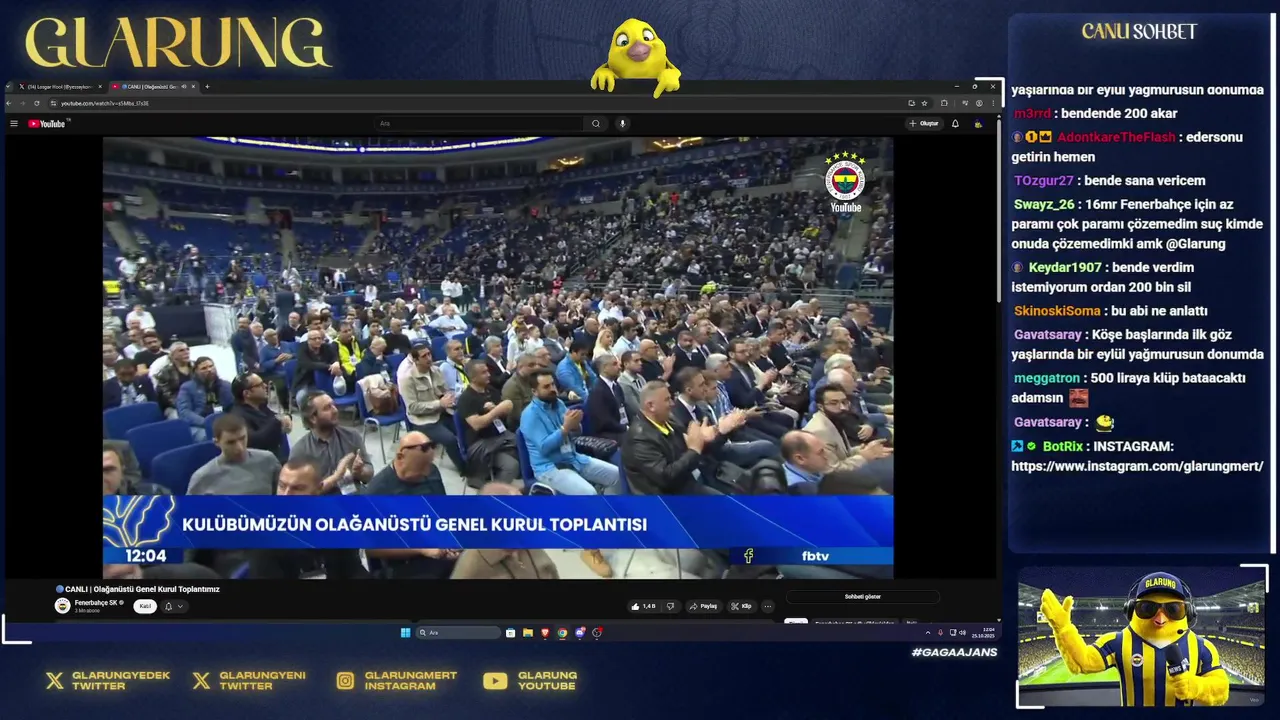Open the YouTube account avatar menu
Image resolution: width=1280 pixels, height=720 pixels.
point(978,124)
